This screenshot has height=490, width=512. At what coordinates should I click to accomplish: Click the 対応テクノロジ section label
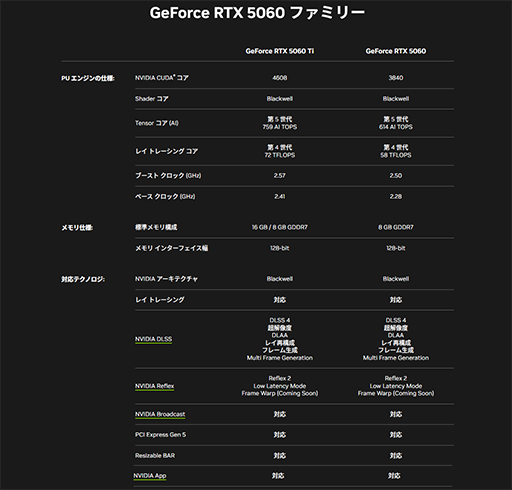[x=83, y=279]
